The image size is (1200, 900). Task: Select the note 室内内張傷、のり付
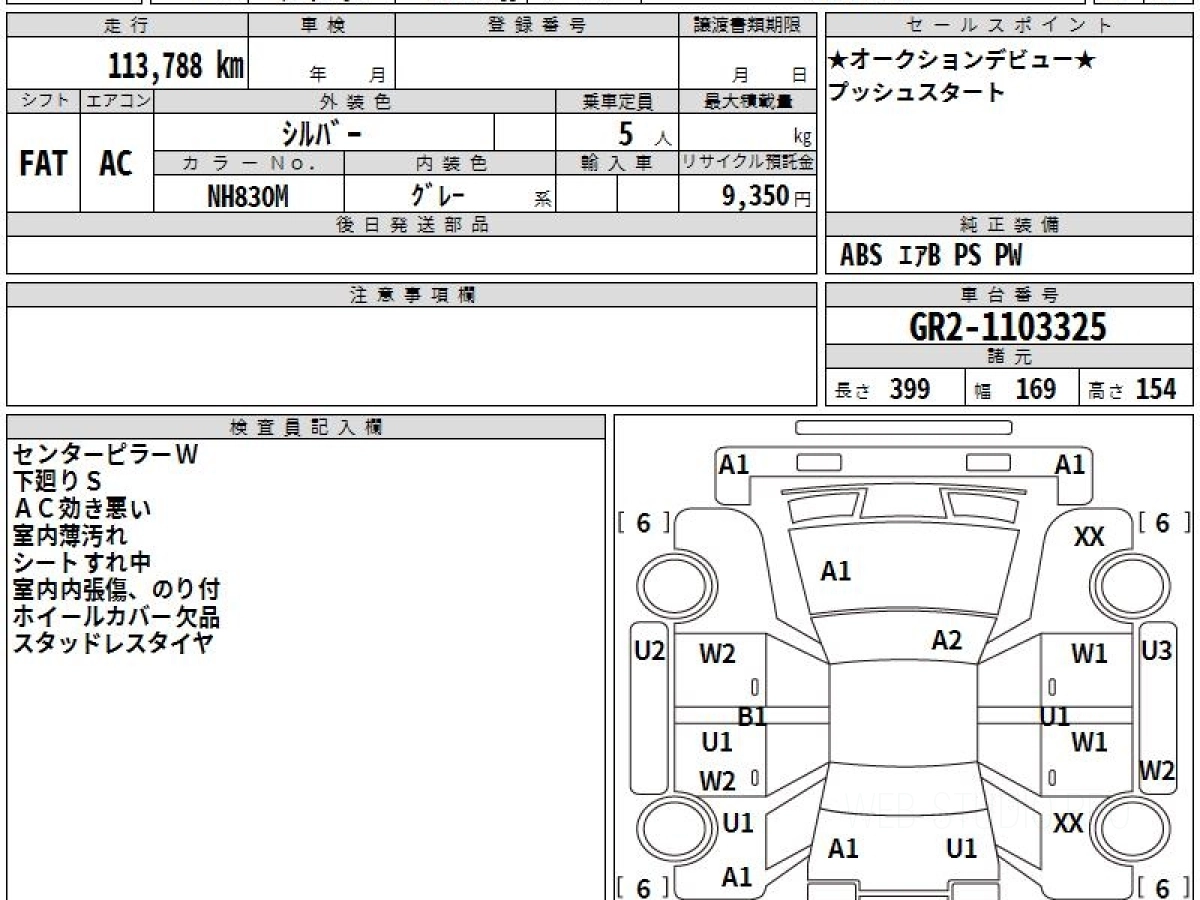point(116,590)
